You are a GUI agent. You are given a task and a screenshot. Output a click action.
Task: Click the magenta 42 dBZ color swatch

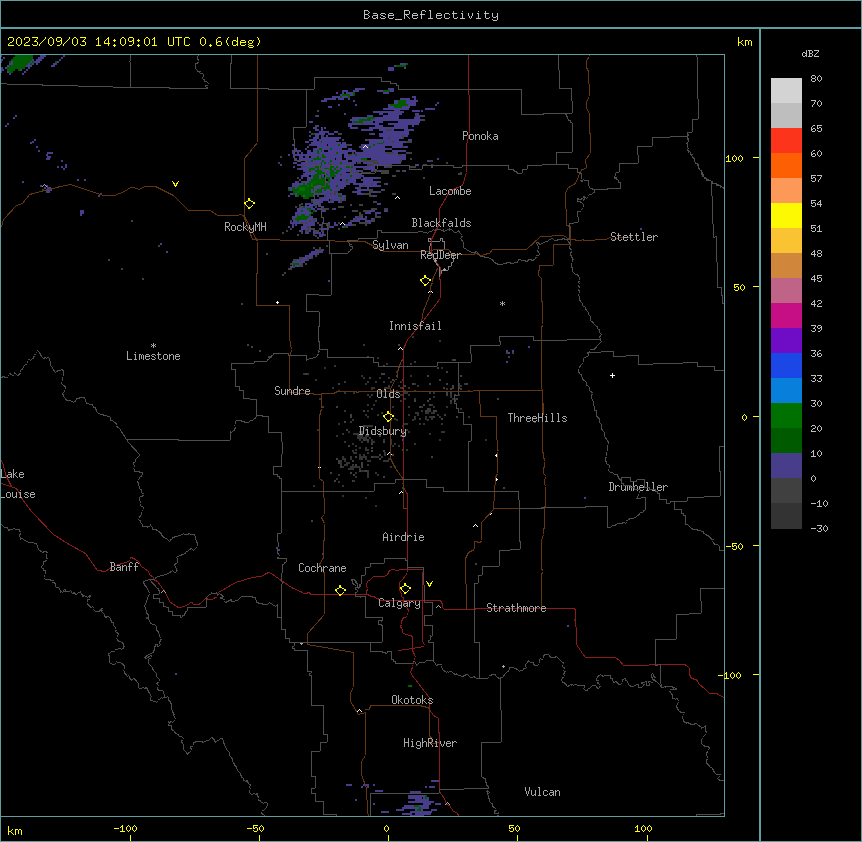(786, 315)
